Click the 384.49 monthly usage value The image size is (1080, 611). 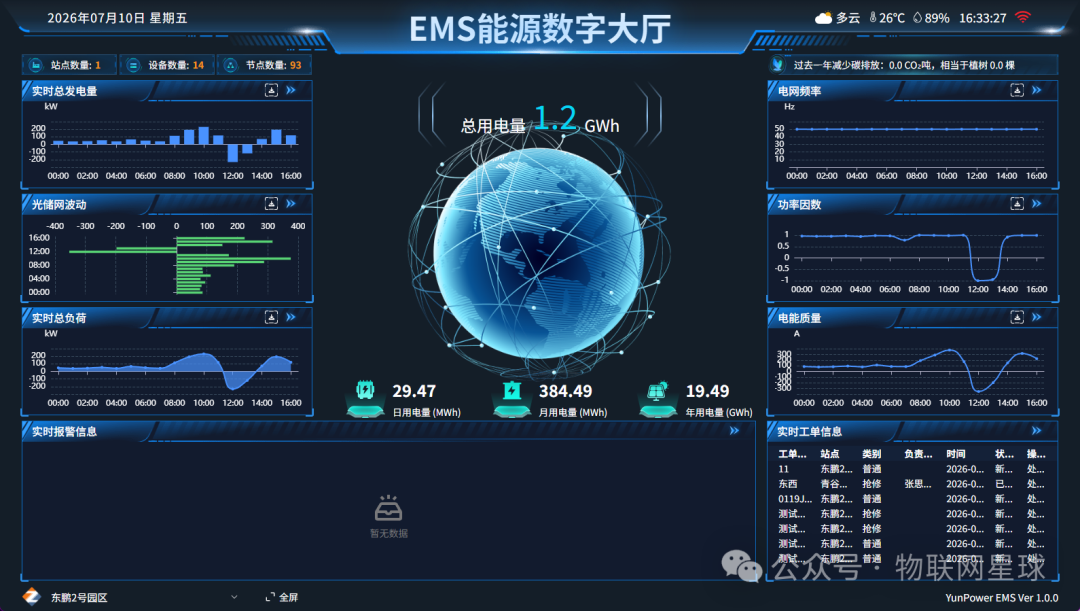pyautogui.click(x=565, y=391)
